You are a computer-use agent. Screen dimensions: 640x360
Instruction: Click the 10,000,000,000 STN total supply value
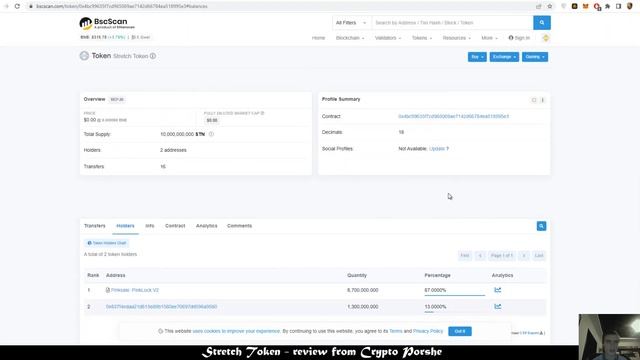[182, 134]
